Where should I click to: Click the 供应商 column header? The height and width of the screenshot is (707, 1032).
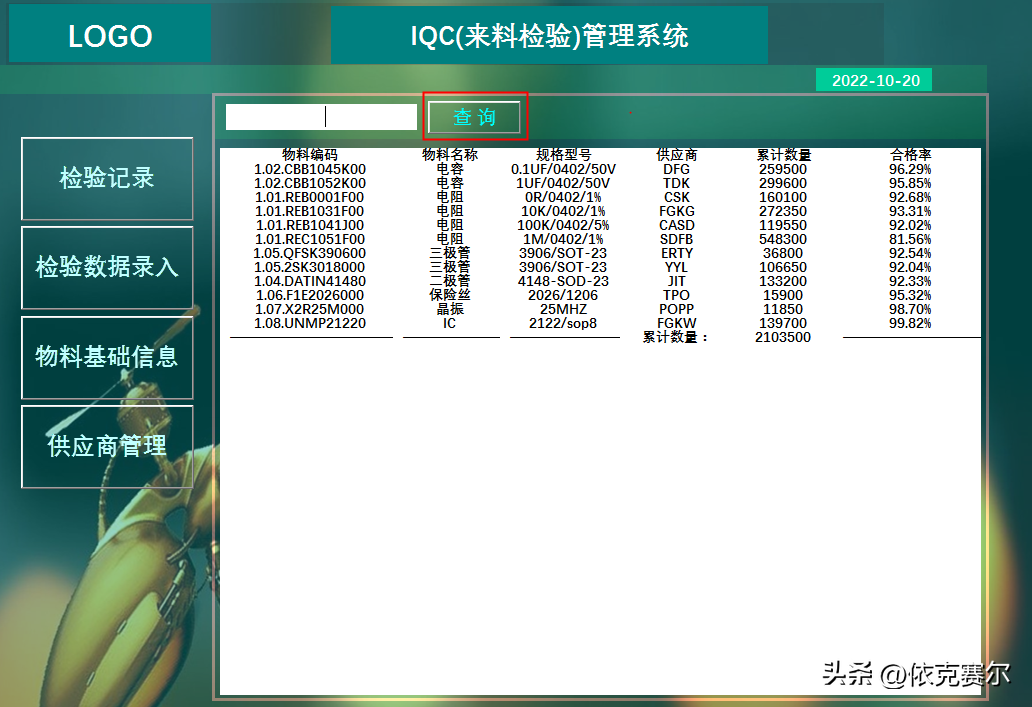click(x=677, y=155)
